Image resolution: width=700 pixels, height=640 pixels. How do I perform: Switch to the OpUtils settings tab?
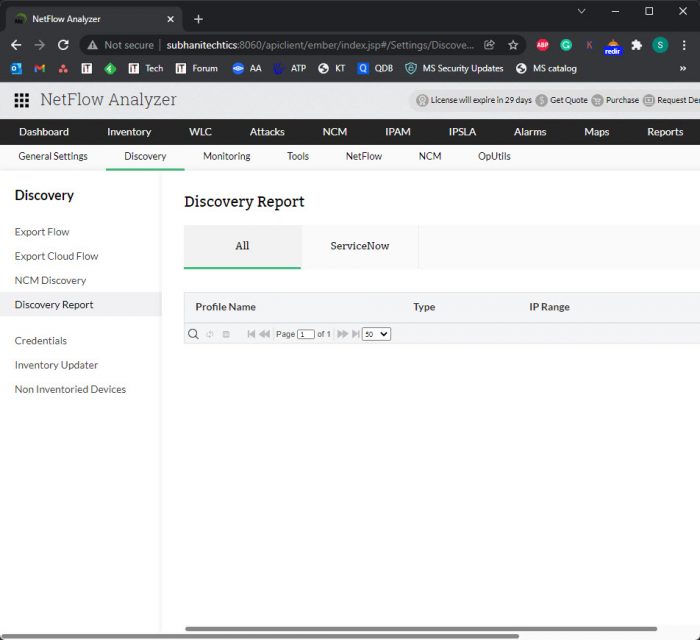point(494,156)
